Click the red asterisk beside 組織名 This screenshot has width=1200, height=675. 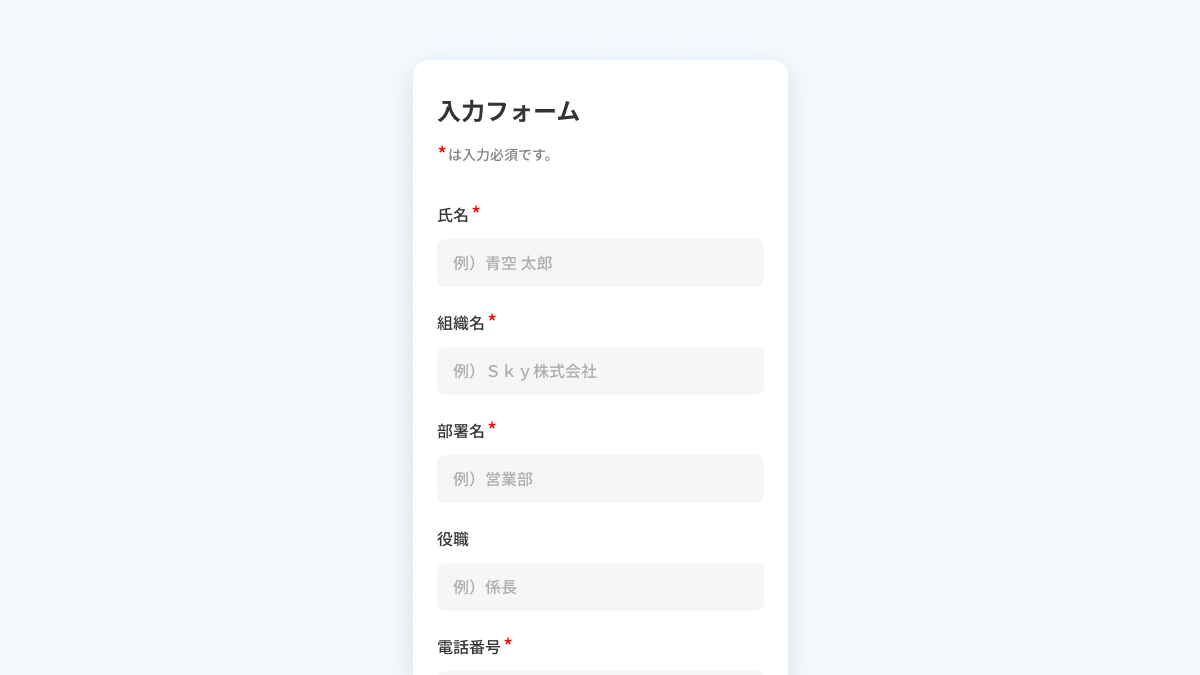coord(492,318)
